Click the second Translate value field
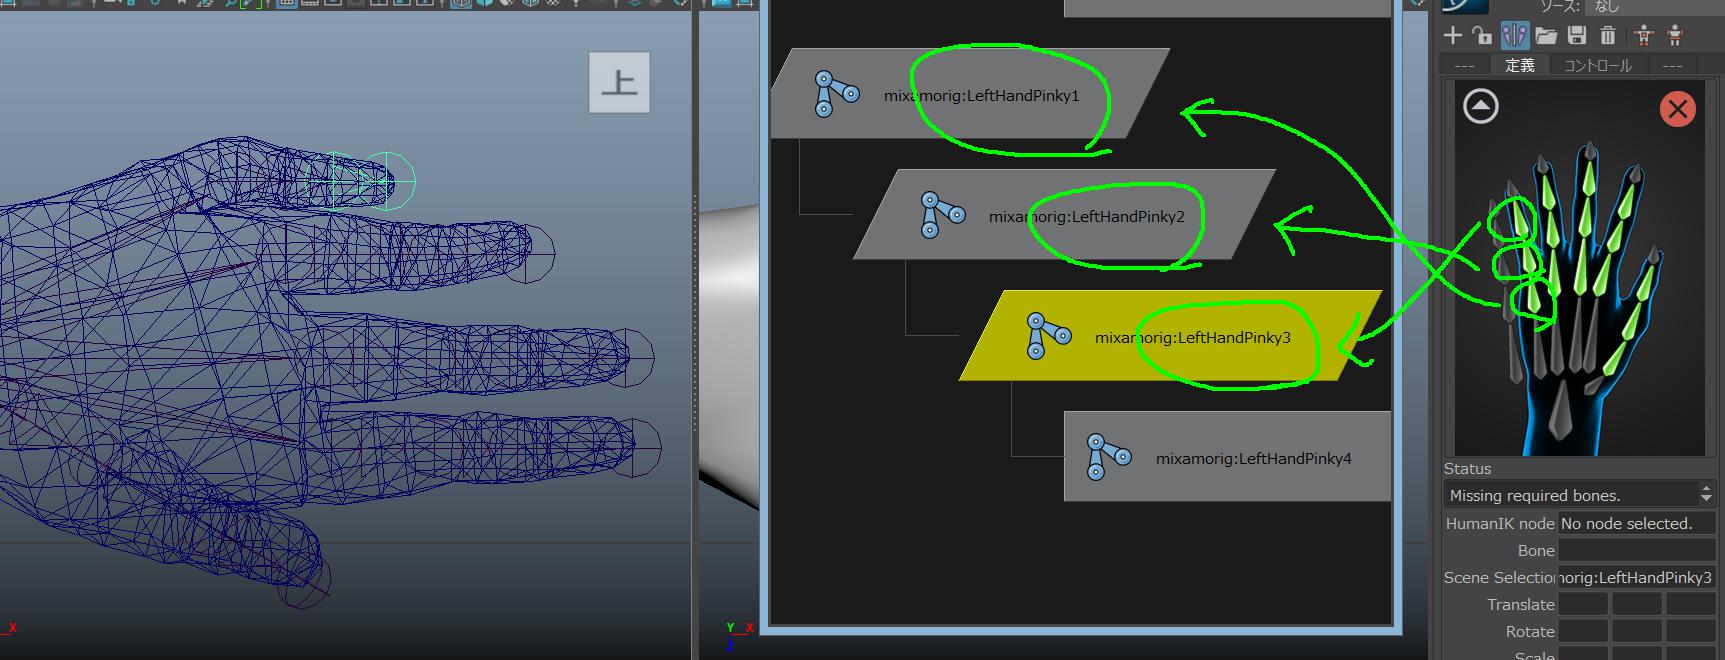This screenshot has height=660, width=1725. (1636, 604)
